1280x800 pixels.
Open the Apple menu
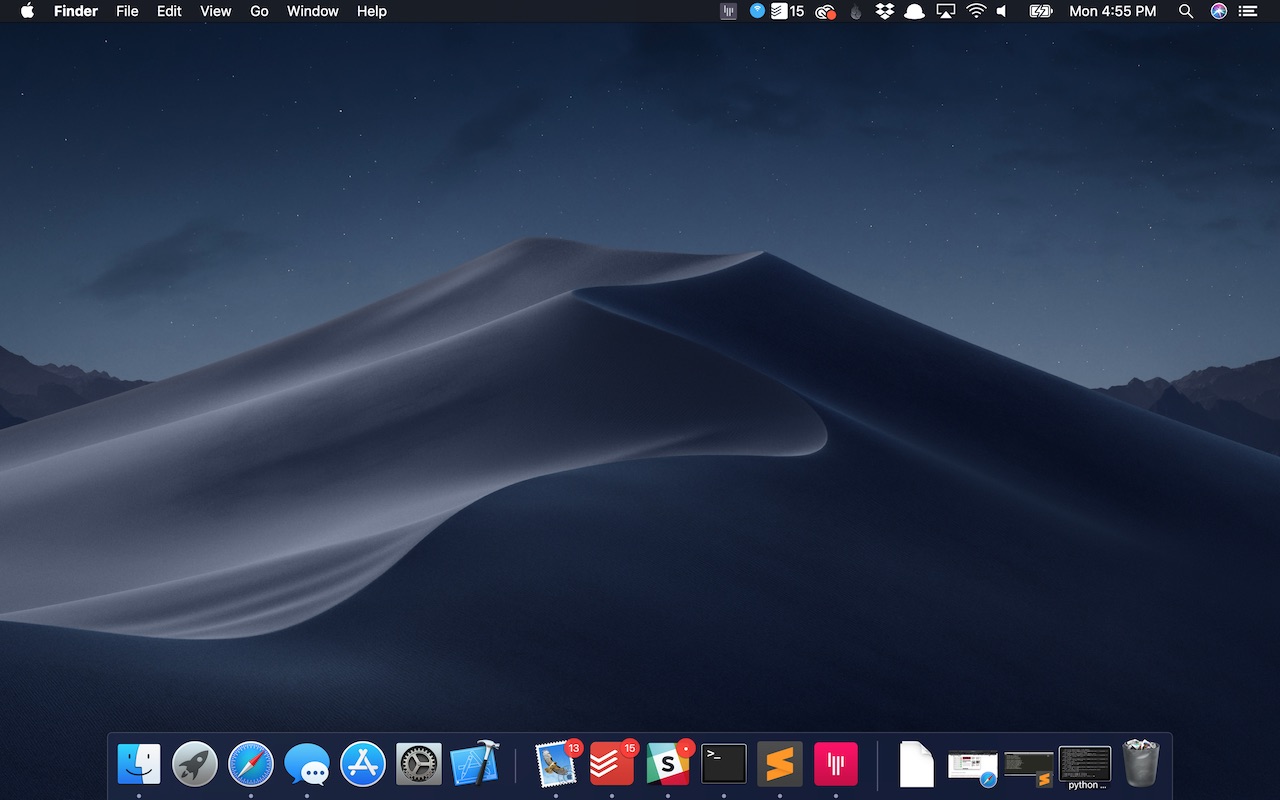coord(27,11)
